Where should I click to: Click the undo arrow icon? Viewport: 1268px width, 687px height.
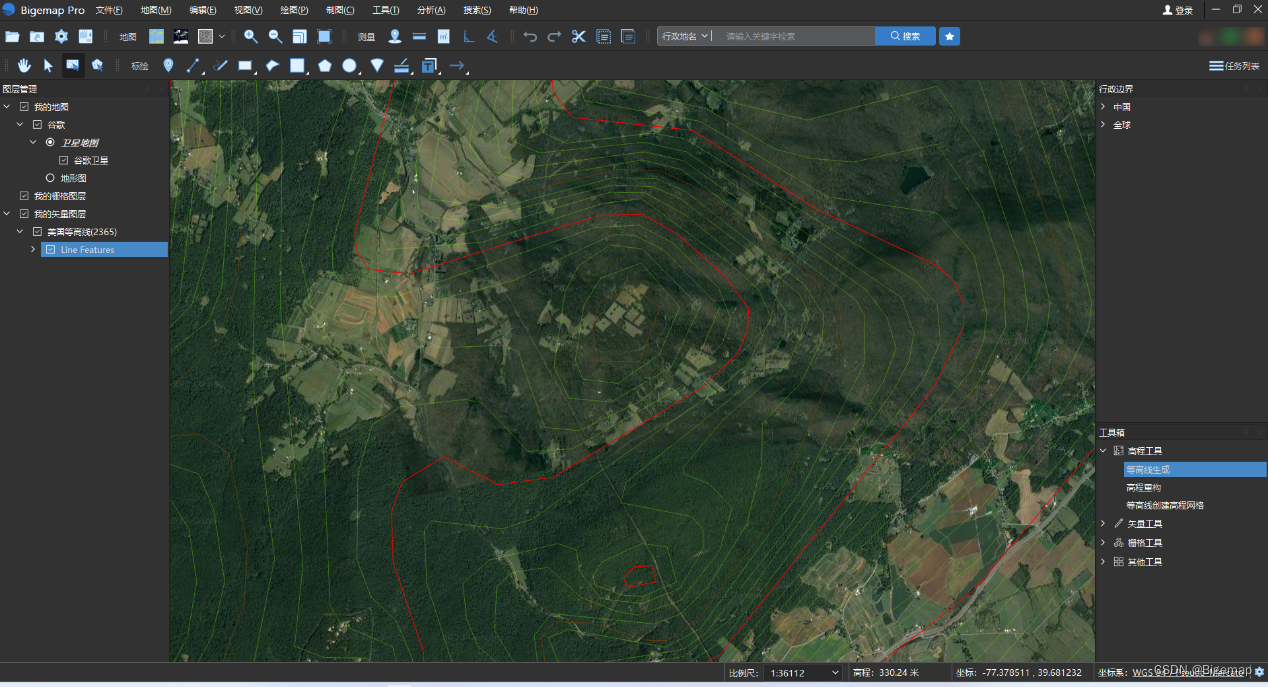click(x=530, y=37)
